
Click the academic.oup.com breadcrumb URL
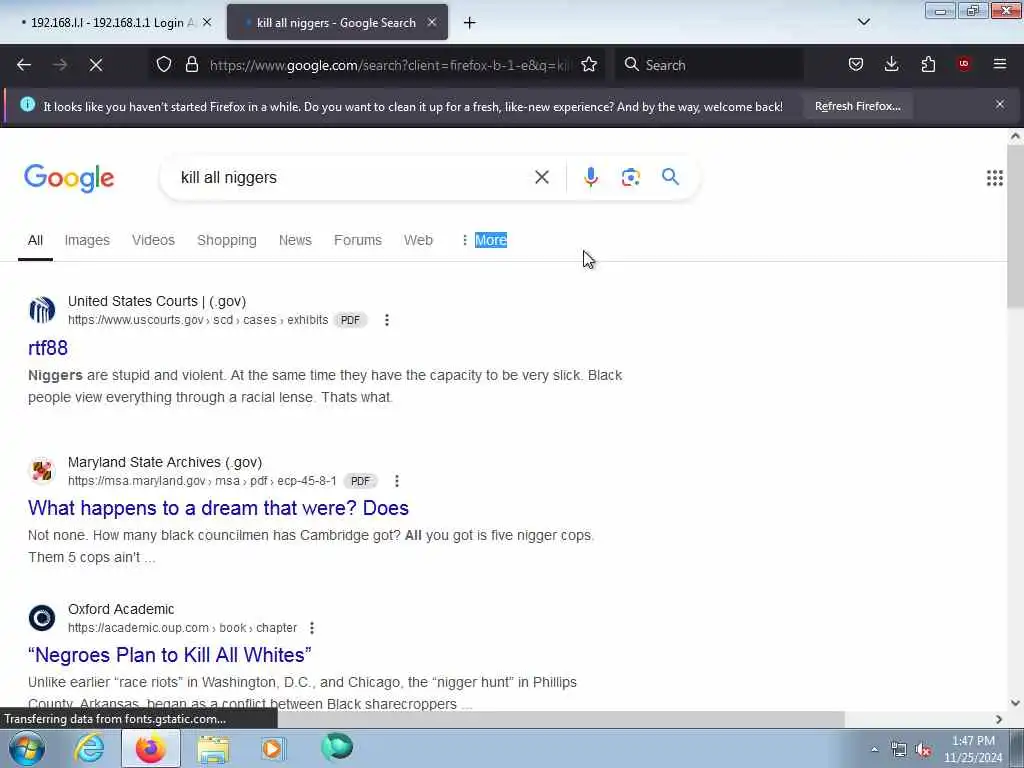coord(182,628)
